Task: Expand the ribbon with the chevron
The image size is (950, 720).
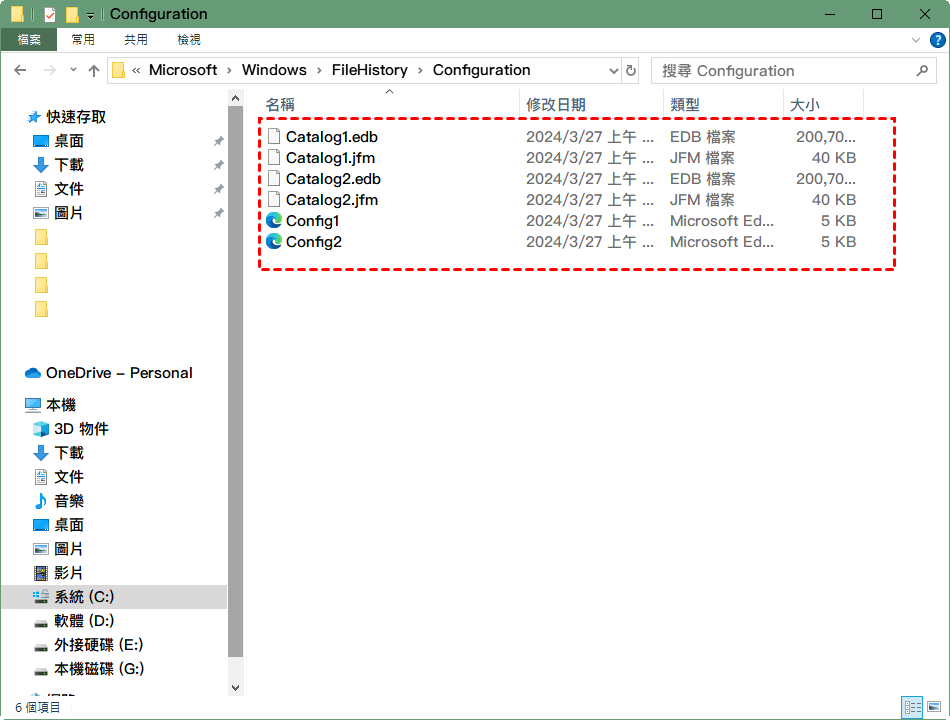Action: (915, 40)
